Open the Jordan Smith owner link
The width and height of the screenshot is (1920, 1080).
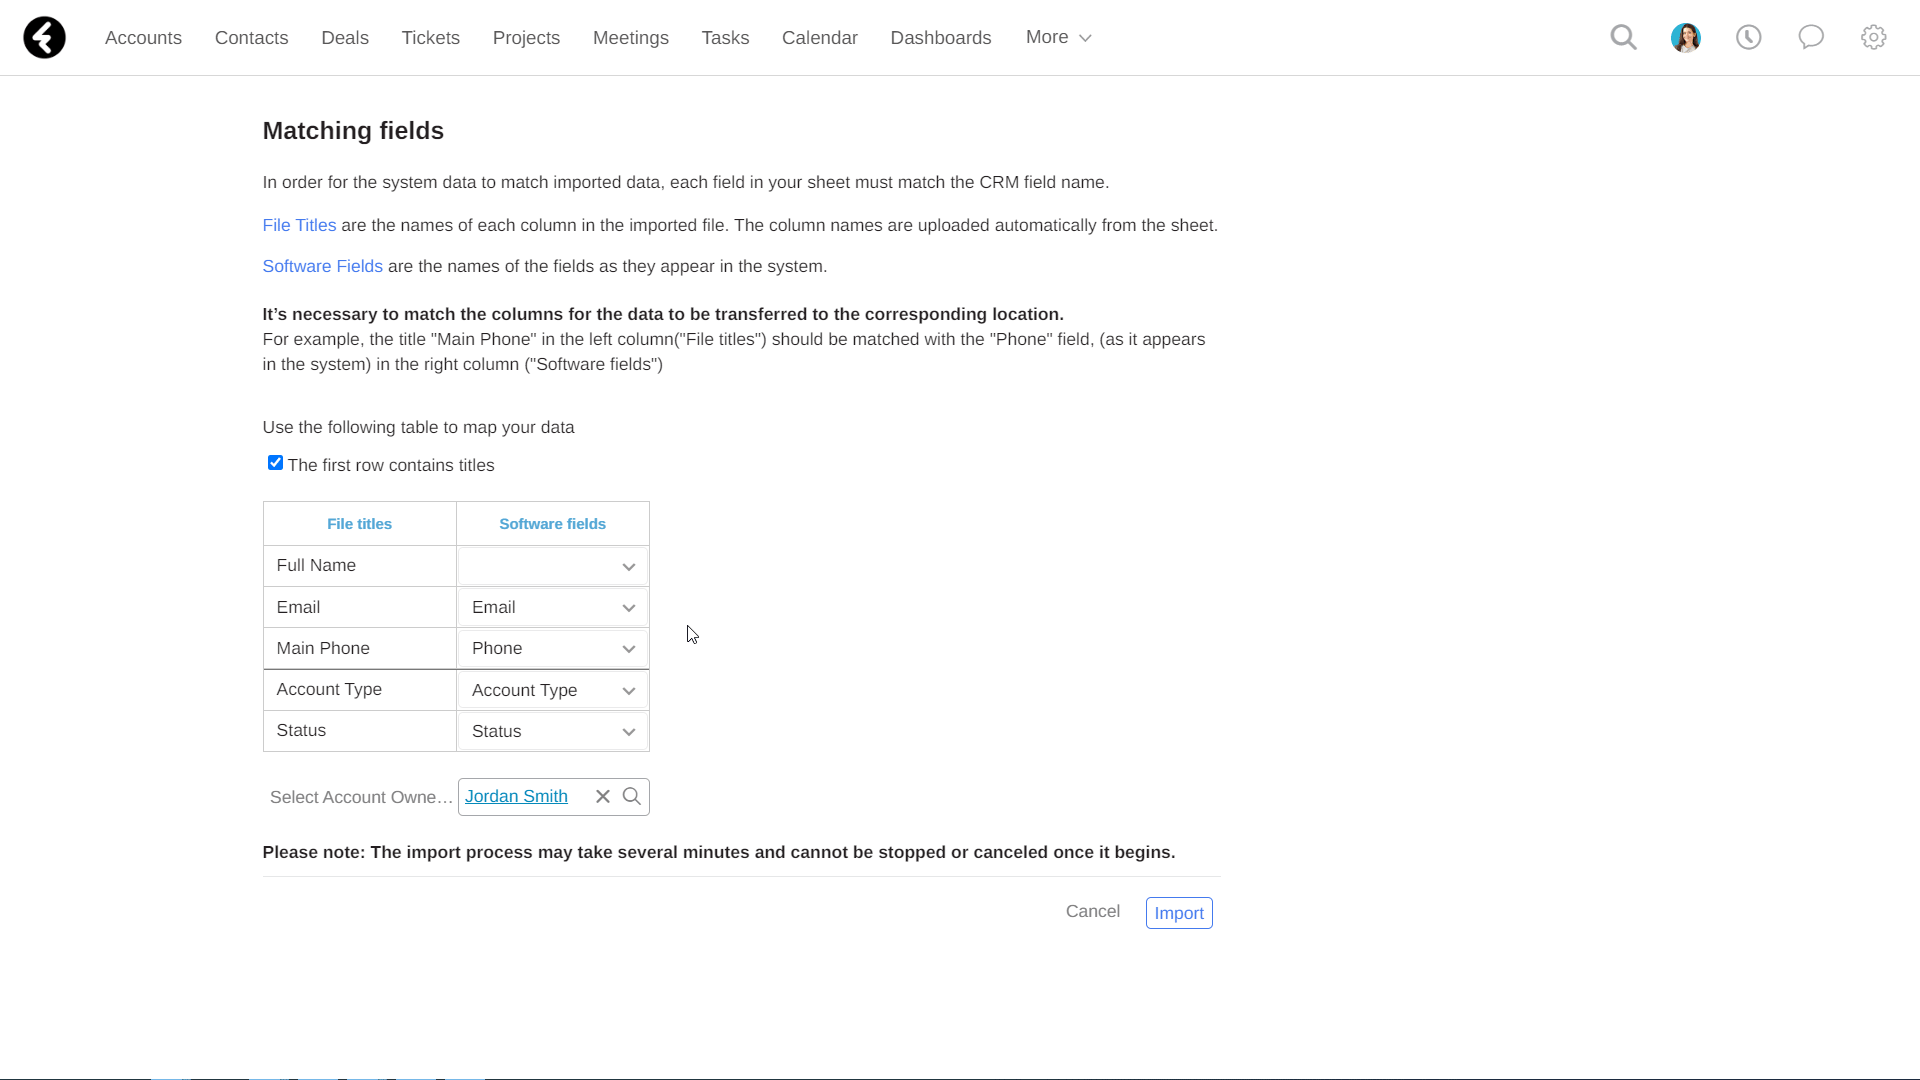(516, 797)
